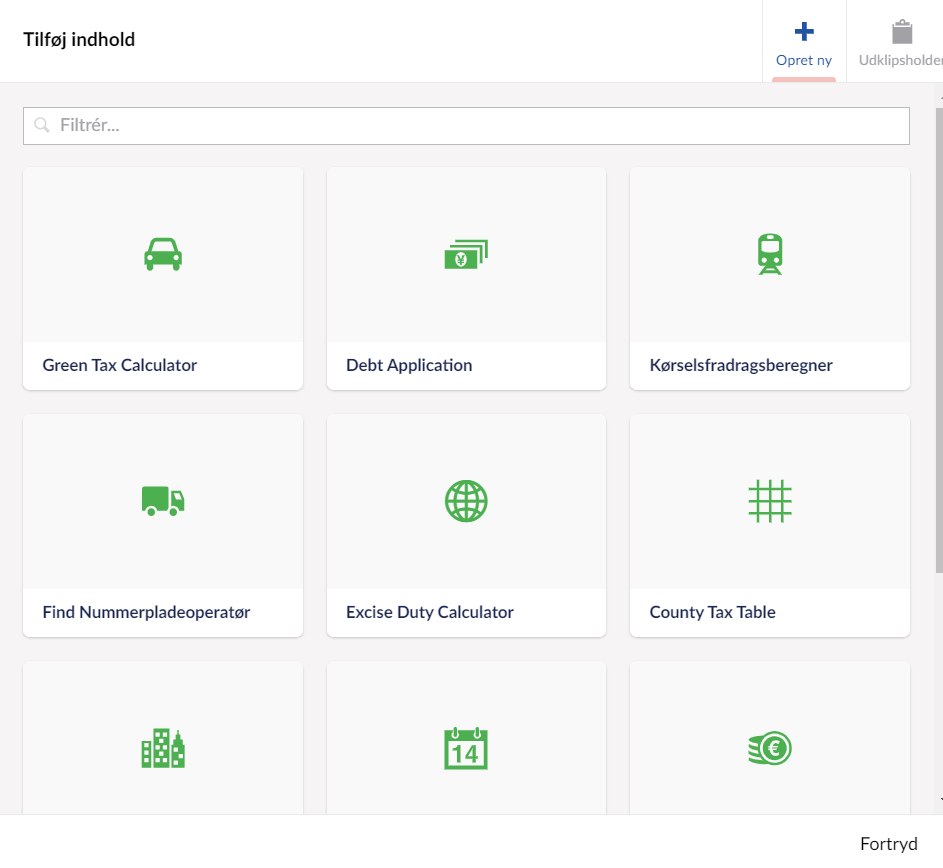This screenshot has height=868, width=943.
Task: Click the city buildings icon
Action: (162, 747)
